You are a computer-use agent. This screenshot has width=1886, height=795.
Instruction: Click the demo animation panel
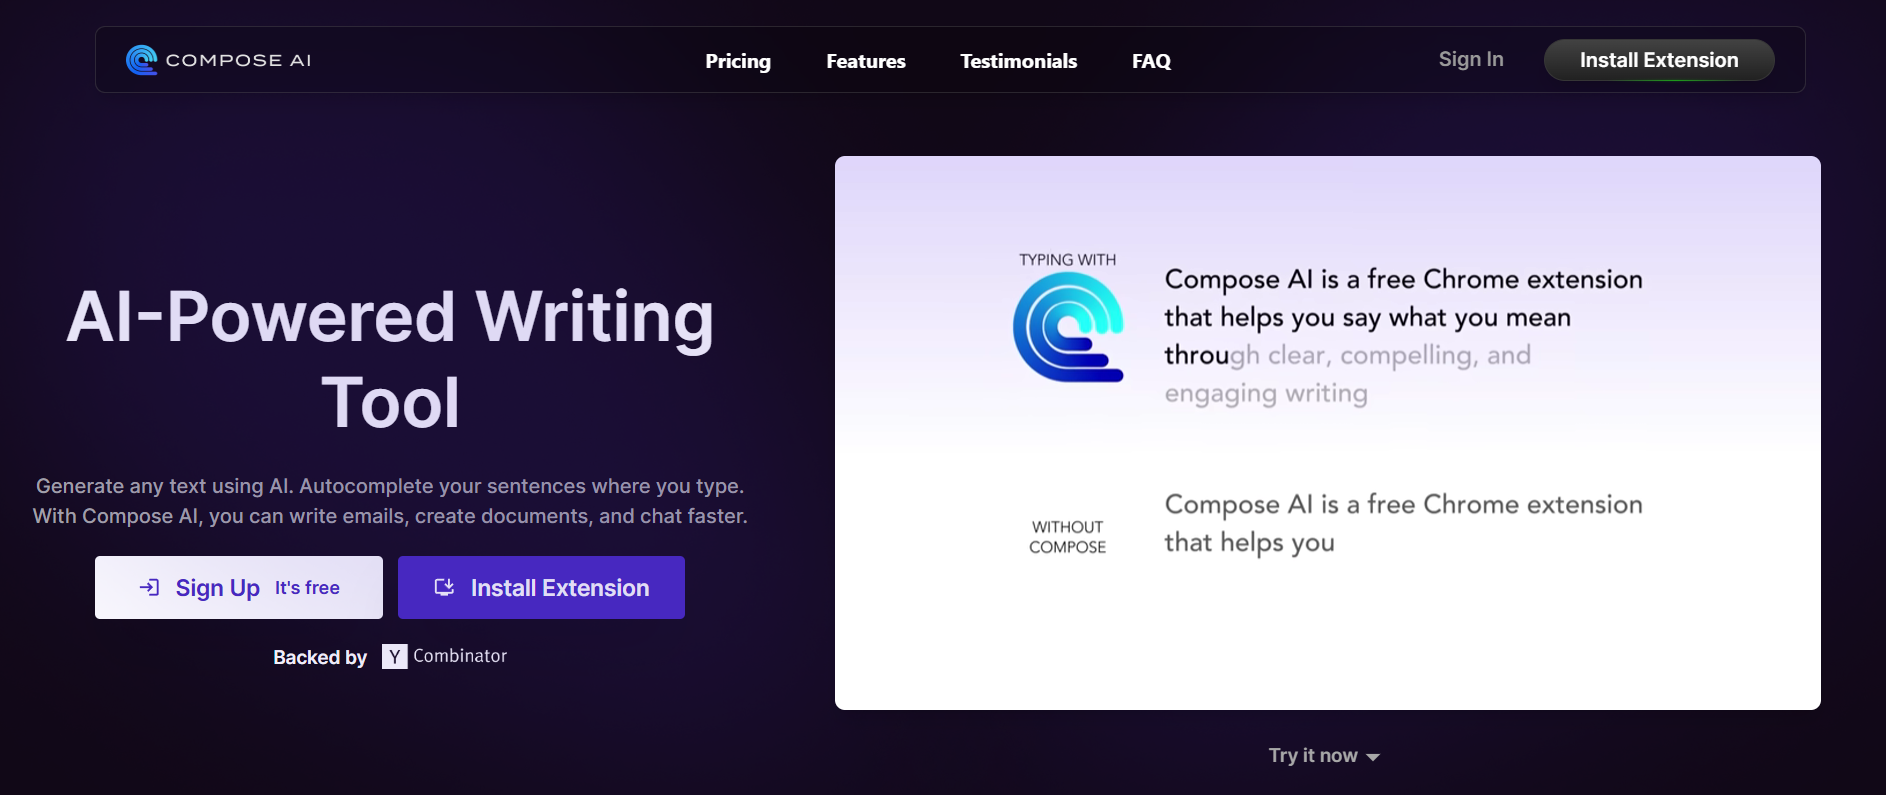[1328, 433]
